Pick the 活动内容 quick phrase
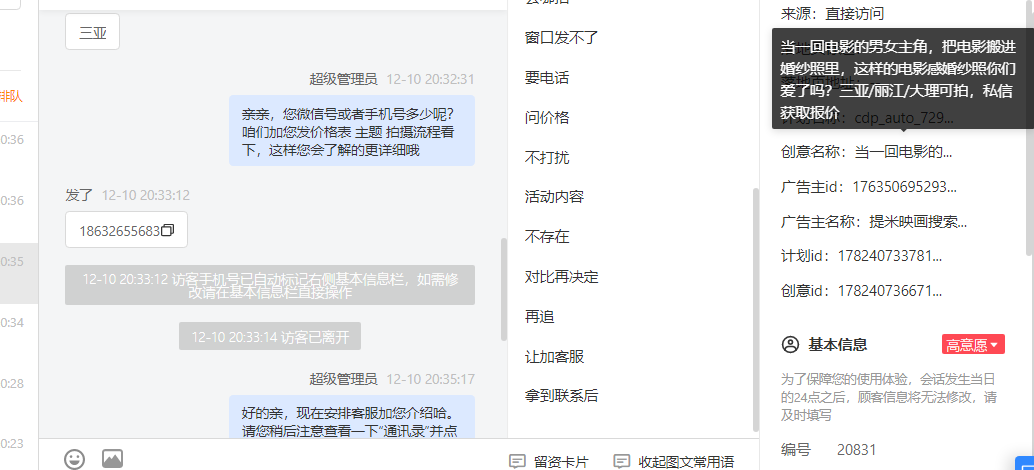The height and width of the screenshot is (470, 1034). tap(554, 196)
